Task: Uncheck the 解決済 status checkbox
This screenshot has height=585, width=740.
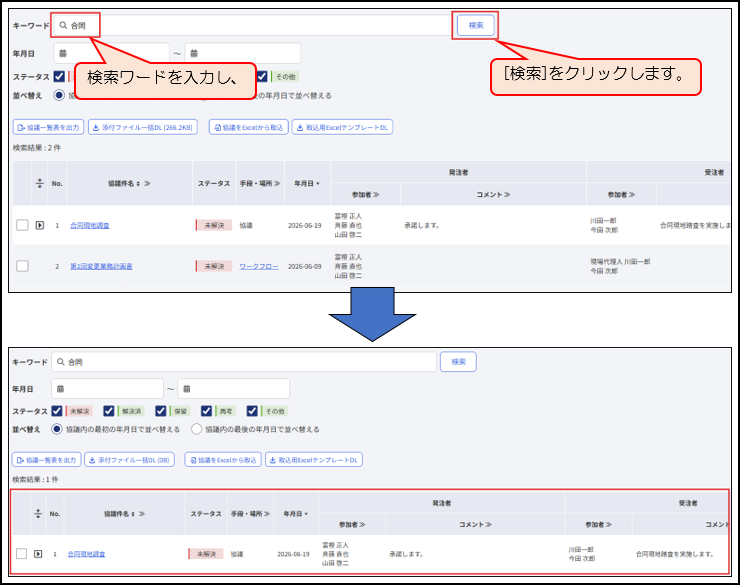Action: (x=109, y=411)
